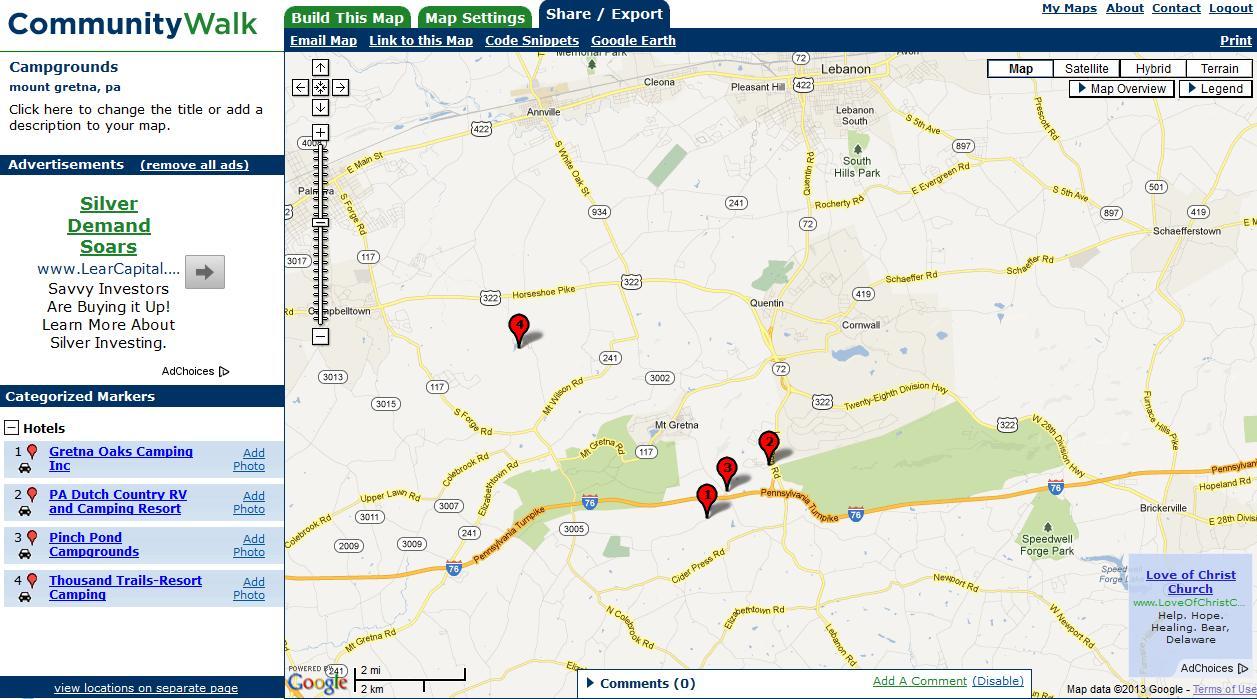Pan the map right with arrow button
This screenshot has width=1257, height=699.
(340, 88)
